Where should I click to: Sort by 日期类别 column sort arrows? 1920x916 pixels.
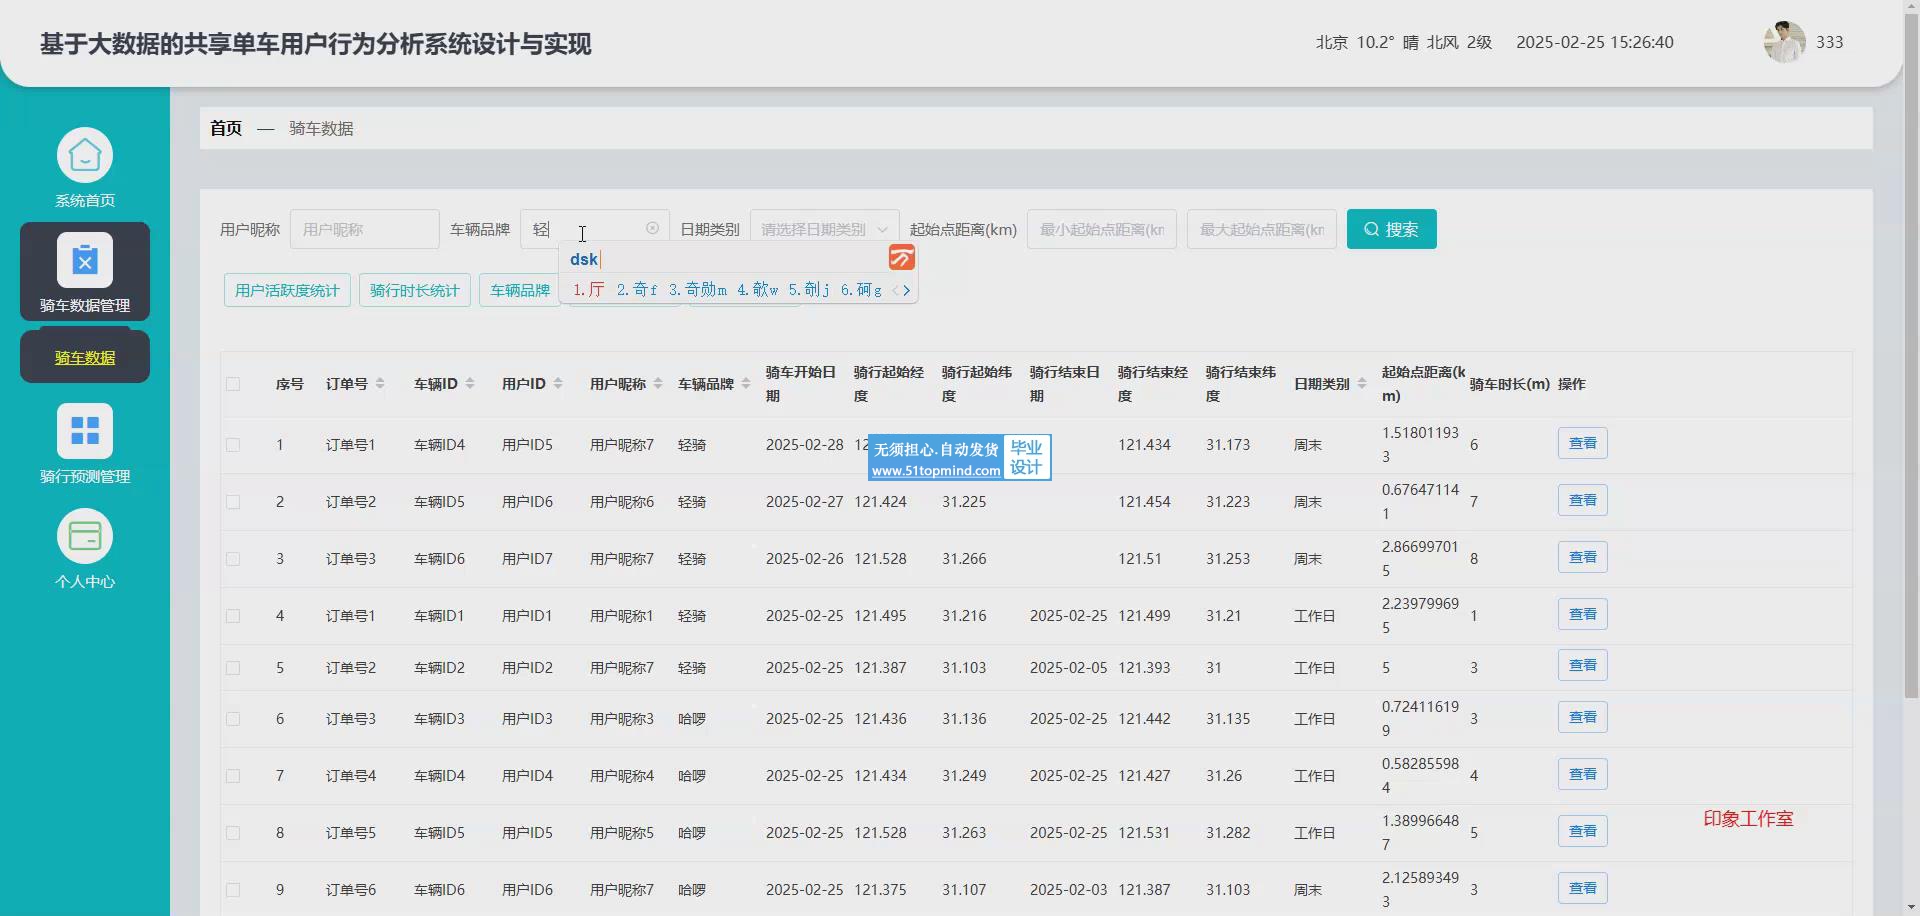coord(1362,384)
